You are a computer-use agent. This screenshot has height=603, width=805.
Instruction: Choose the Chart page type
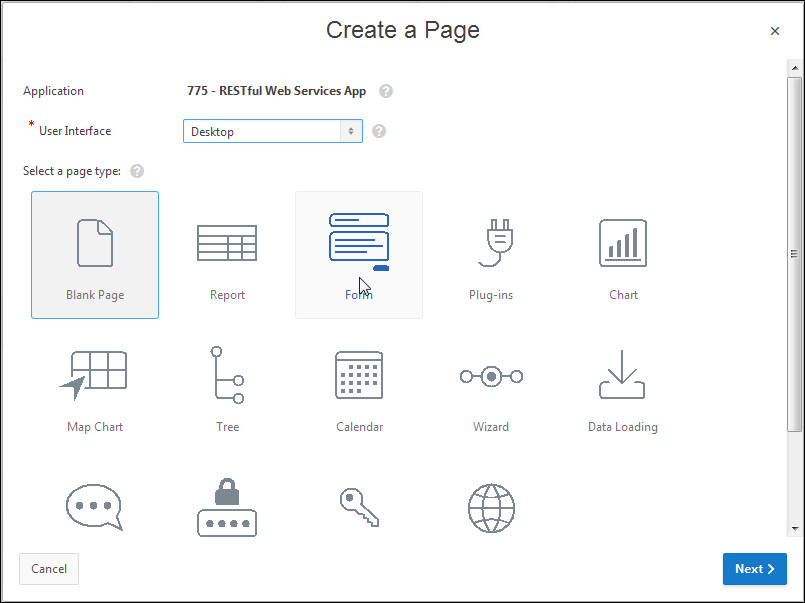click(x=623, y=255)
